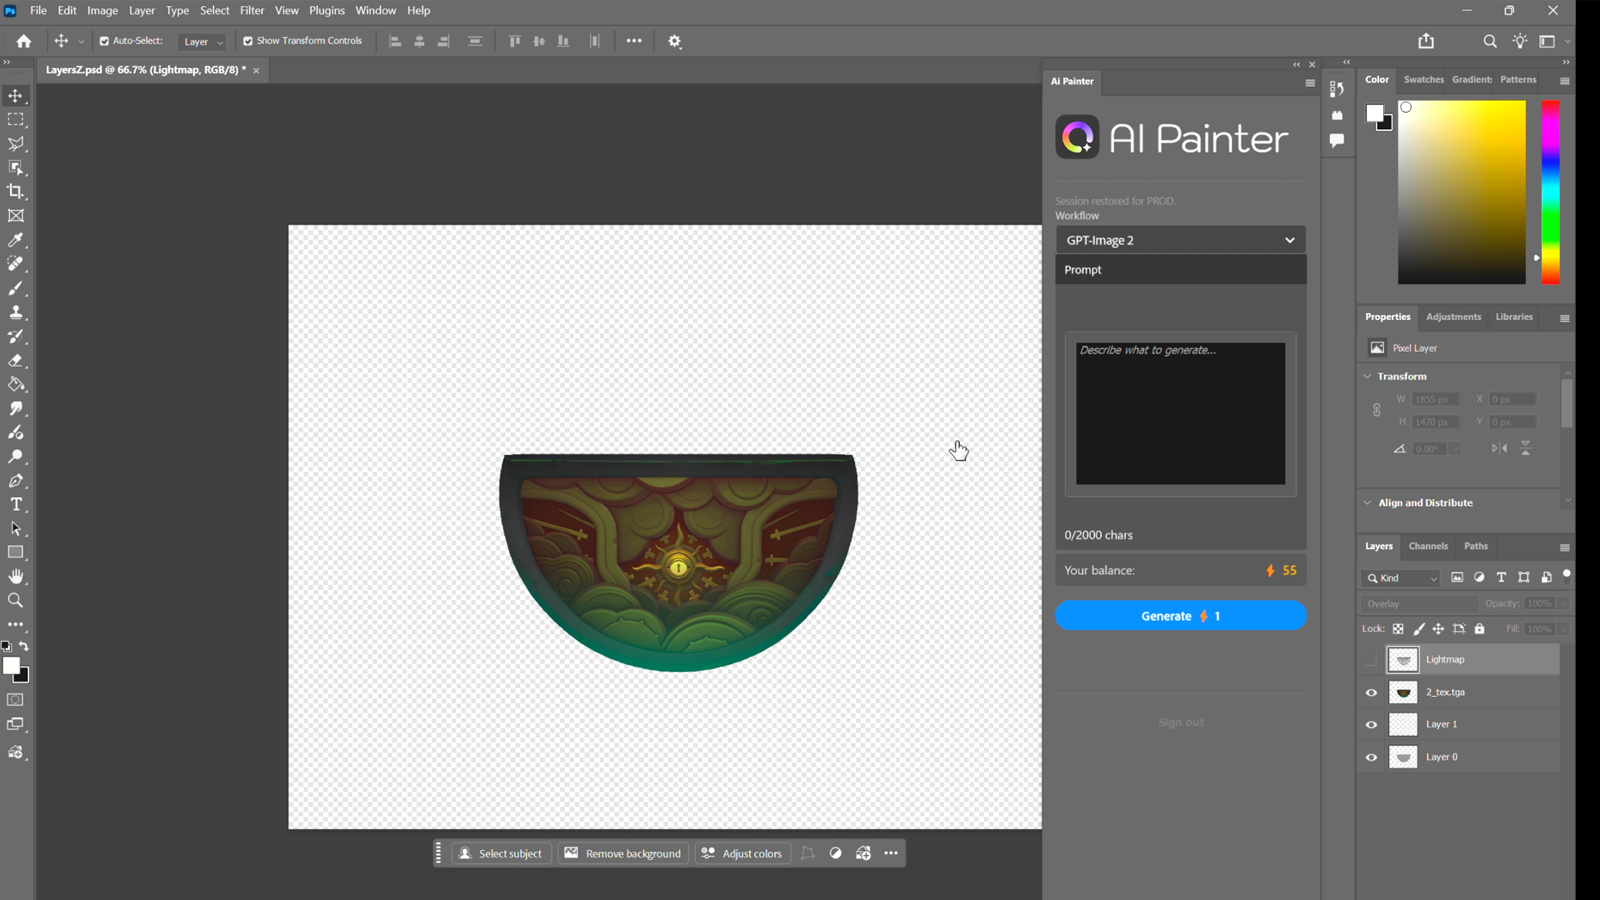Image resolution: width=1600 pixels, height=900 pixels.
Task: Select the Paint Bucket tool
Action: (16, 384)
